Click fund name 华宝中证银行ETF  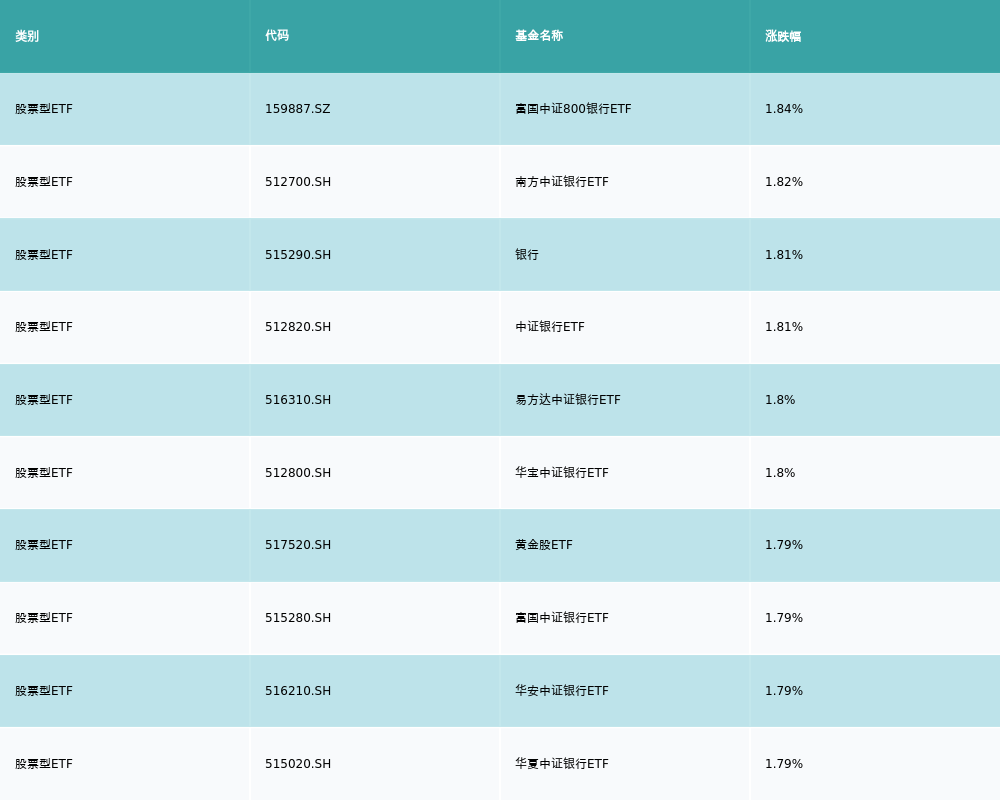tap(561, 473)
